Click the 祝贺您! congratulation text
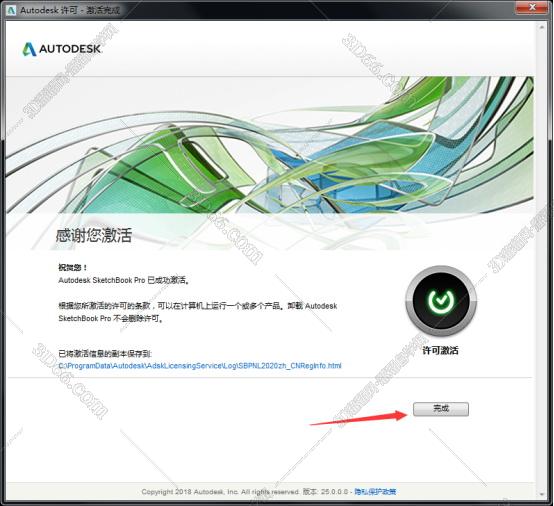The height and width of the screenshot is (506, 554). [x=73, y=267]
